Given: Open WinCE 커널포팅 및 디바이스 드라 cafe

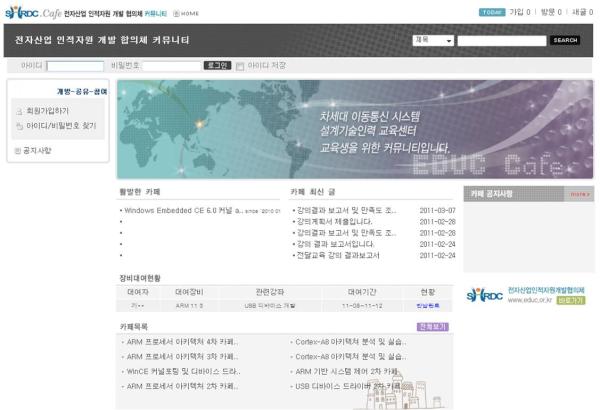Looking at the screenshot, I should [x=183, y=372].
